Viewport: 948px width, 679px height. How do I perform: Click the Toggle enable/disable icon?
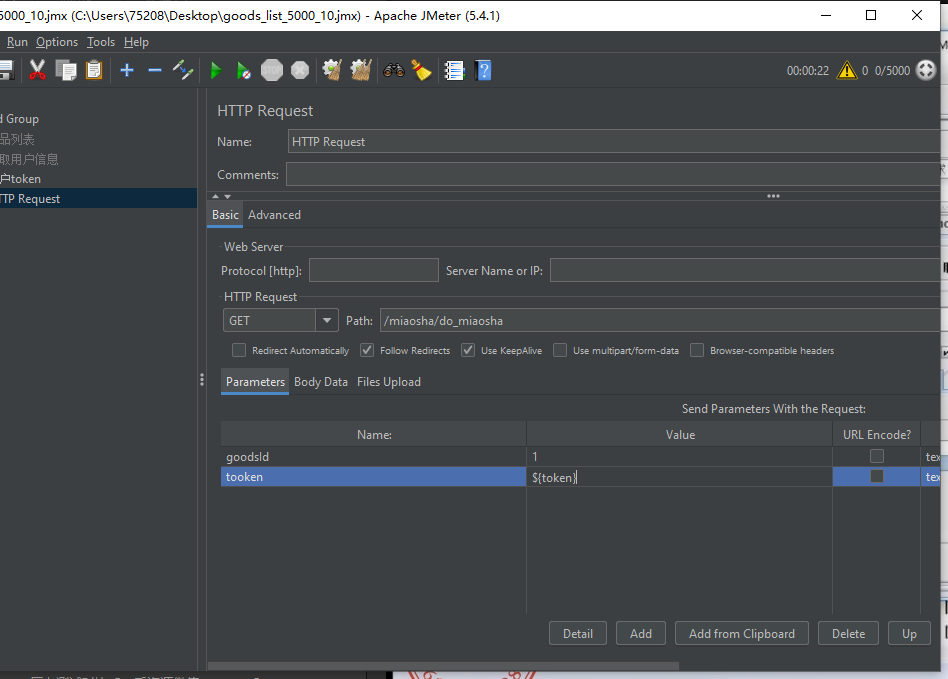coord(183,70)
